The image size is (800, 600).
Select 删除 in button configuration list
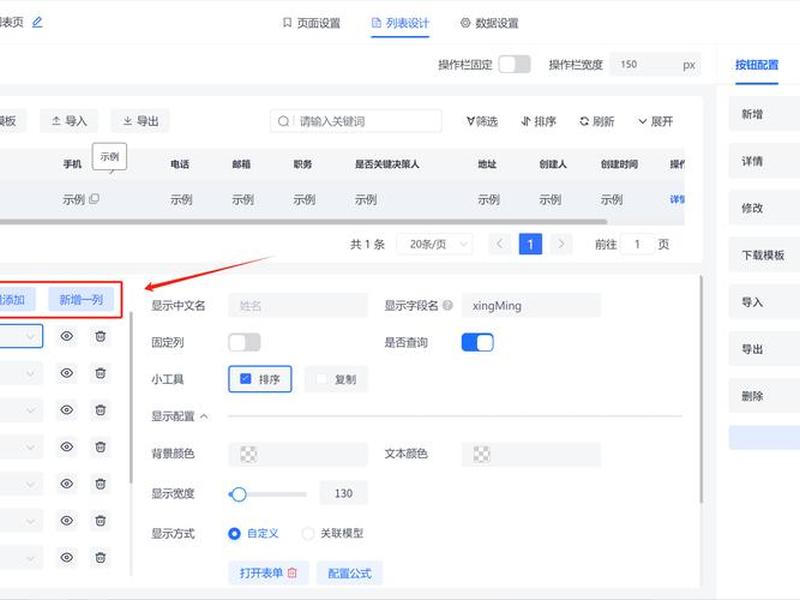click(x=764, y=396)
